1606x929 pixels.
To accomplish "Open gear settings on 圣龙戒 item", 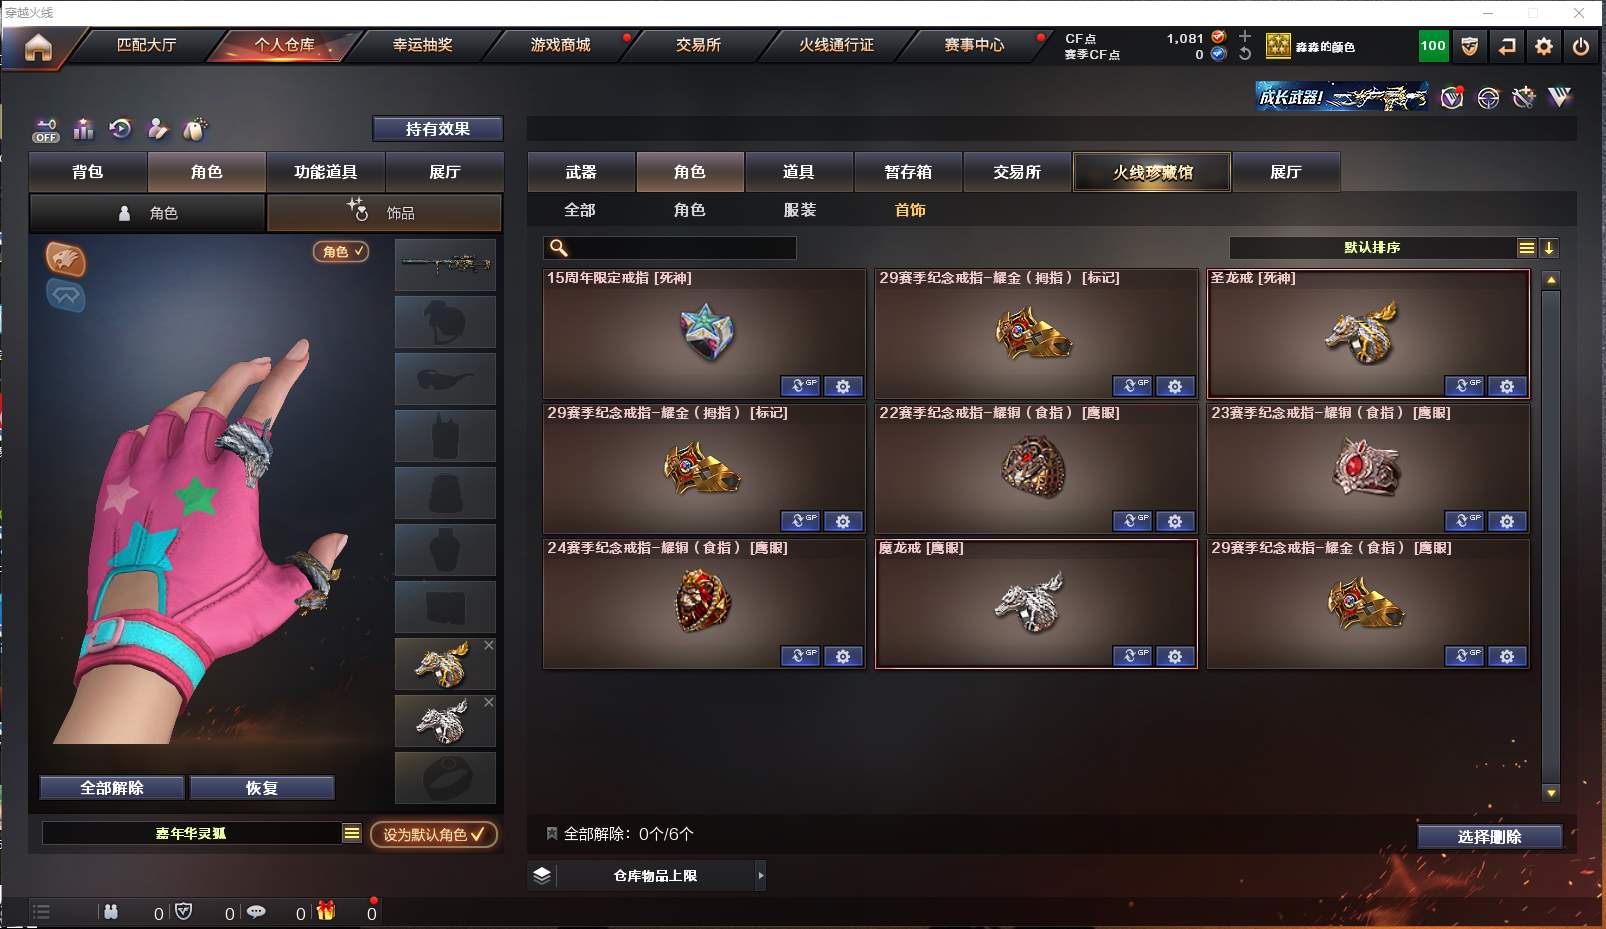I will coord(1507,386).
